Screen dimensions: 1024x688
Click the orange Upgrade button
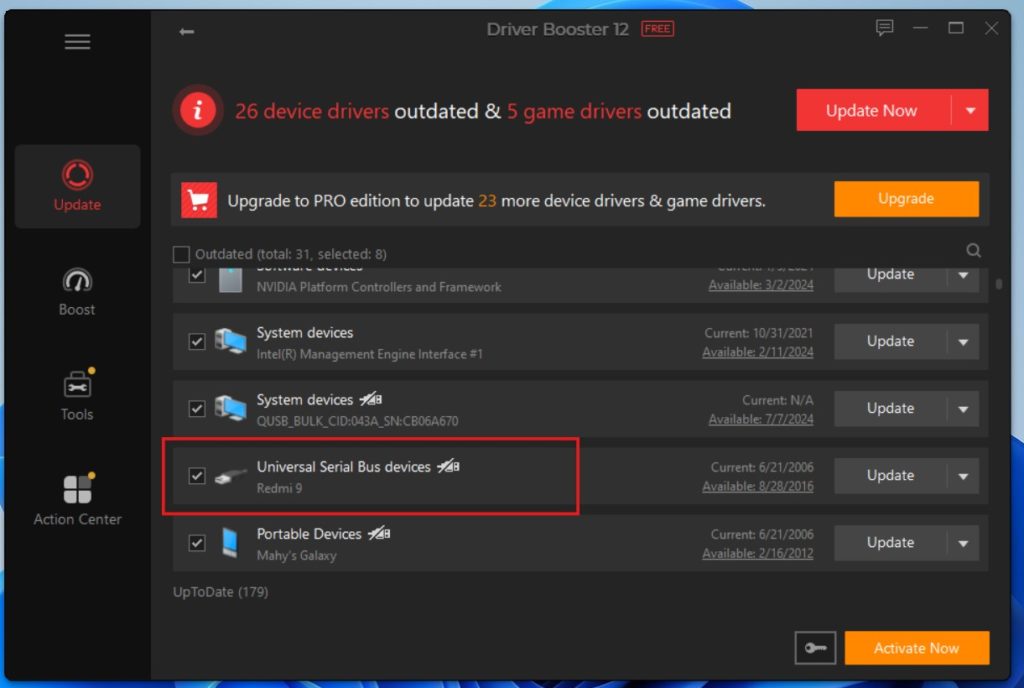[906, 198]
